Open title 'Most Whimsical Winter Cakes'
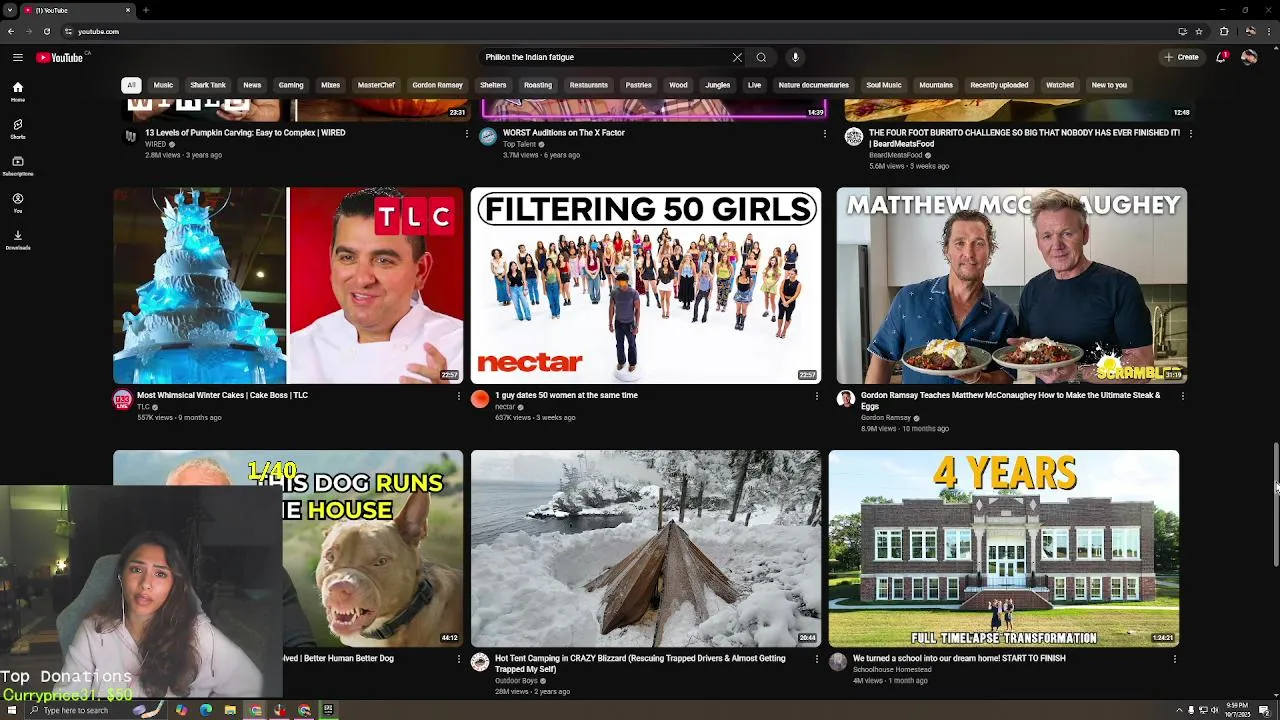Image resolution: width=1280 pixels, height=720 pixels. (x=222, y=395)
